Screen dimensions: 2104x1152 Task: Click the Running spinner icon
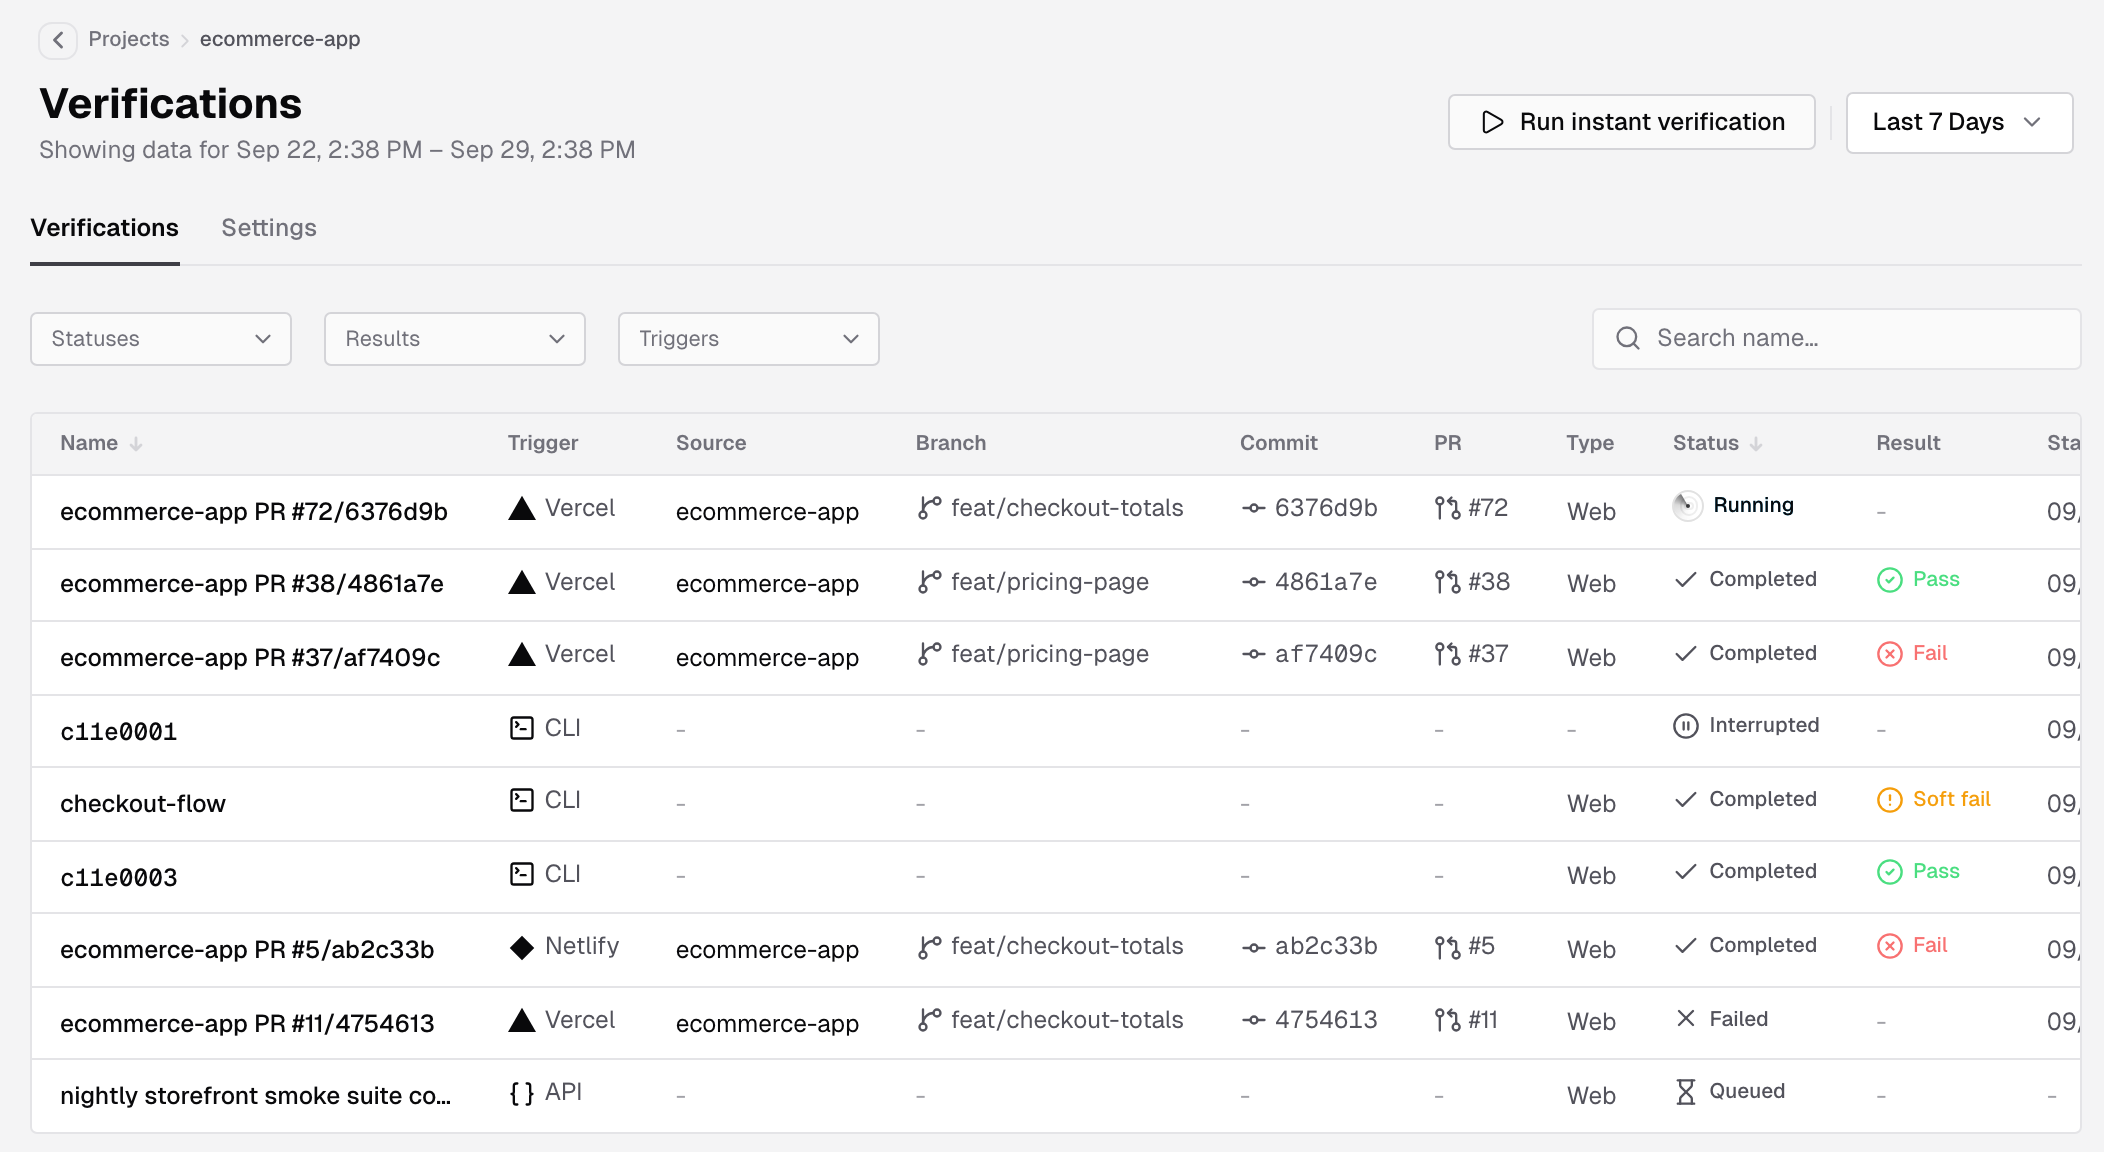click(x=1687, y=505)
